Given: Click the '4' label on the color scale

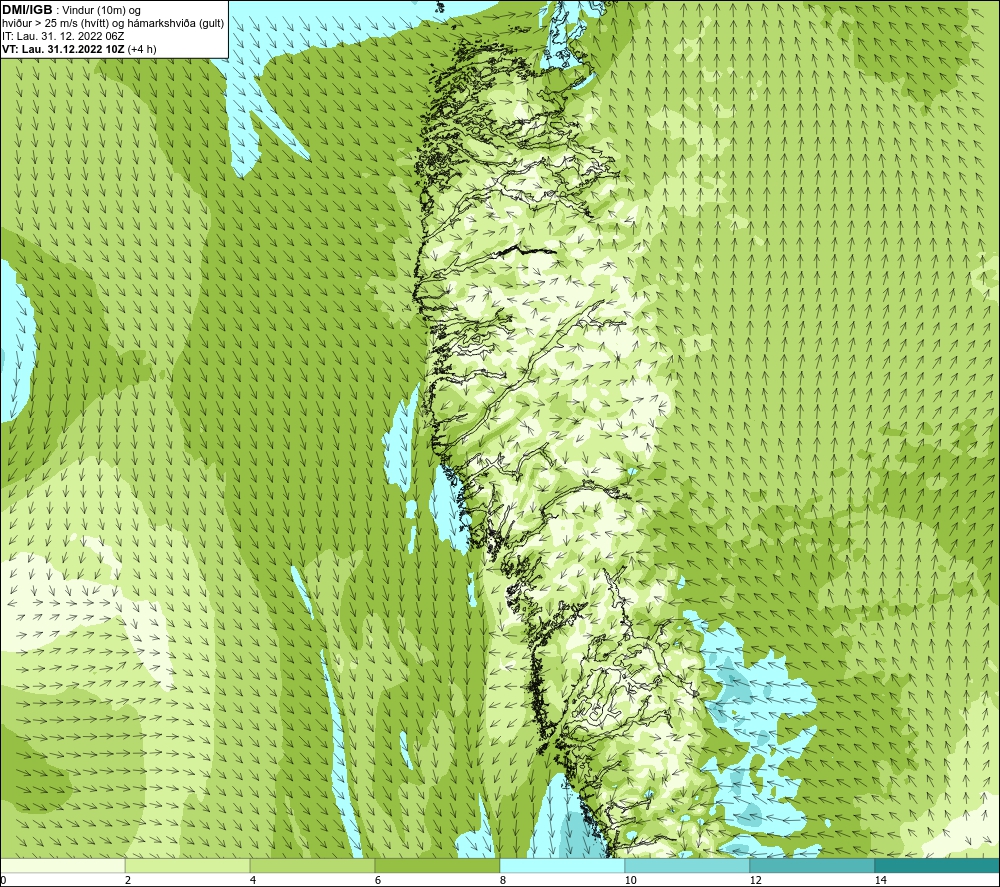Looking at the screenshot, I should click(253, 880).
